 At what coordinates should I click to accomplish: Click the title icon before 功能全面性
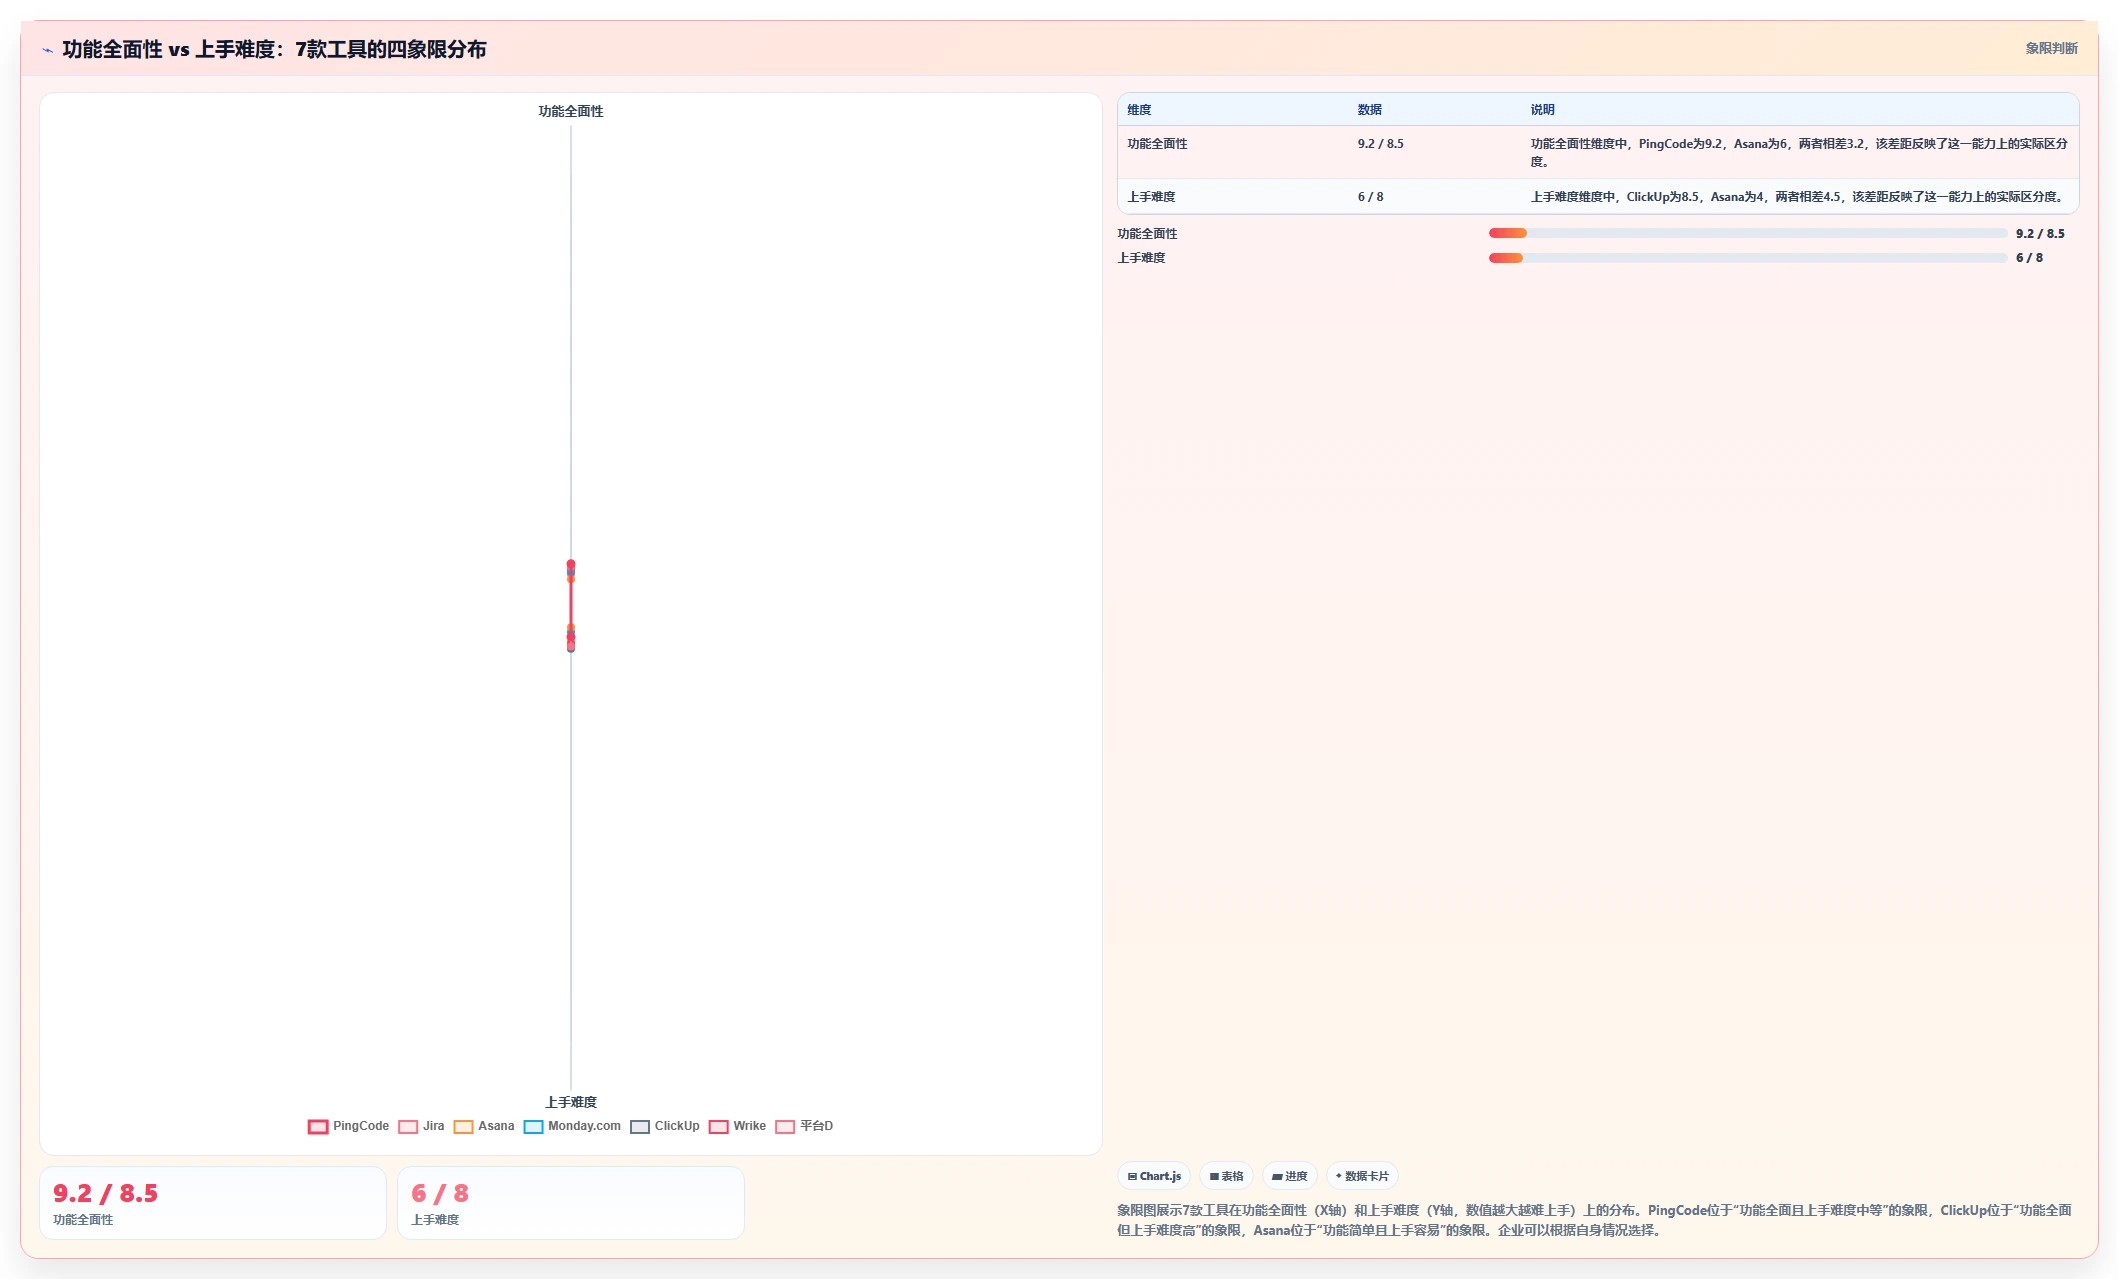(x=48, y=50)
